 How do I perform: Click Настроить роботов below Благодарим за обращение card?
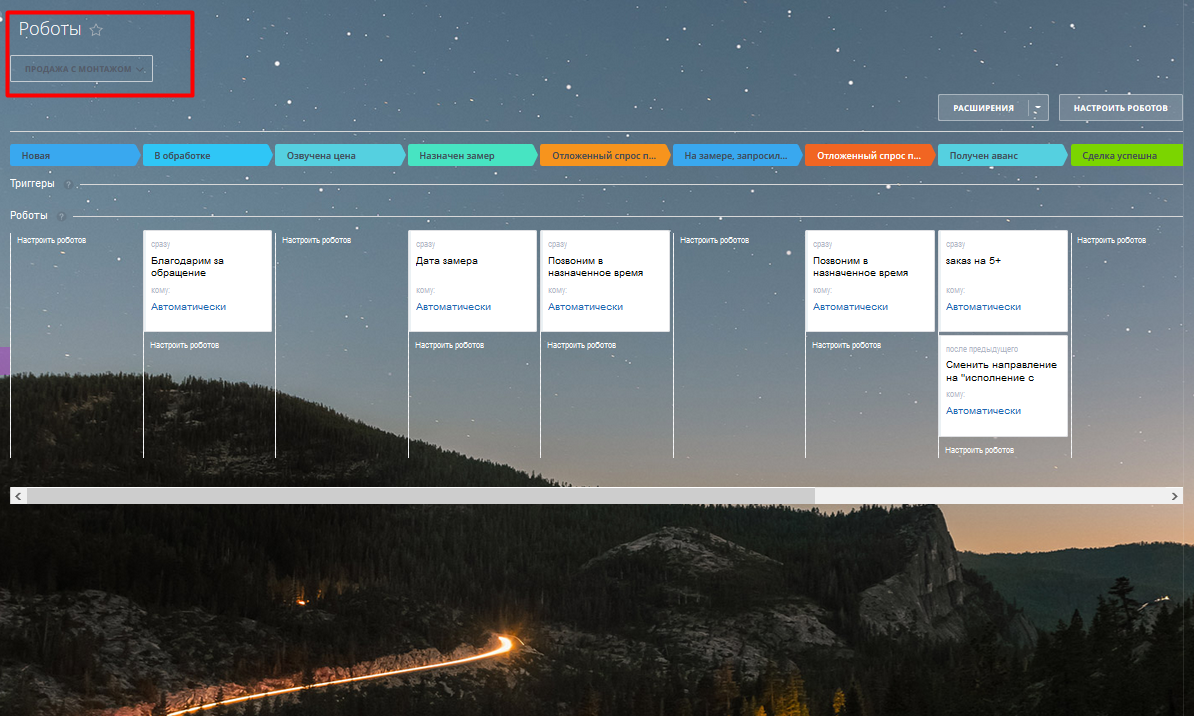(x=184, y=345)
